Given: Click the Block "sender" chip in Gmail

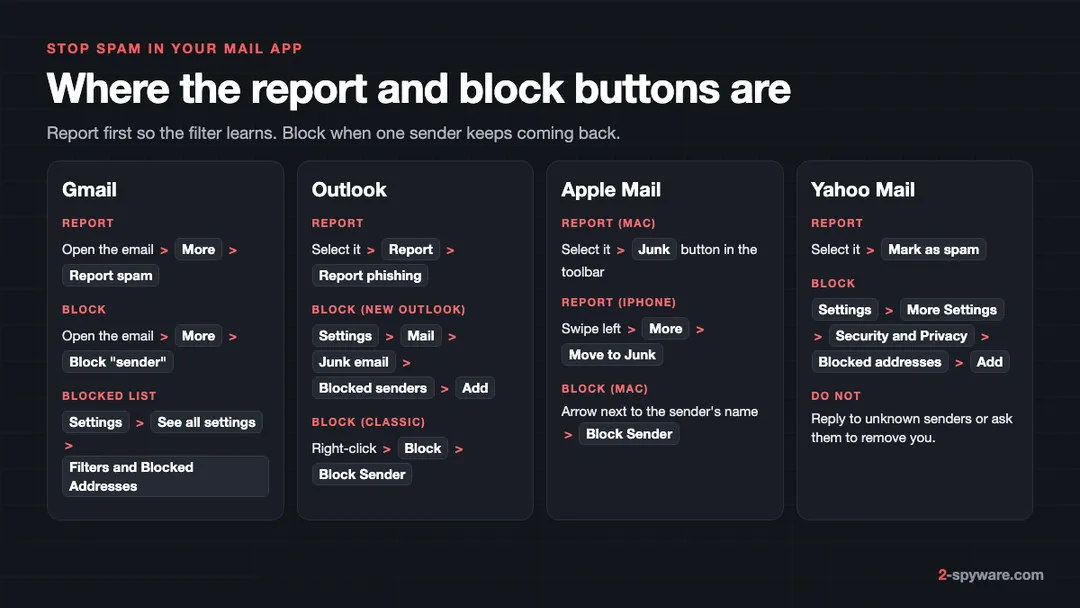Looking at the screenshot, I should click(x=118, y=362).
